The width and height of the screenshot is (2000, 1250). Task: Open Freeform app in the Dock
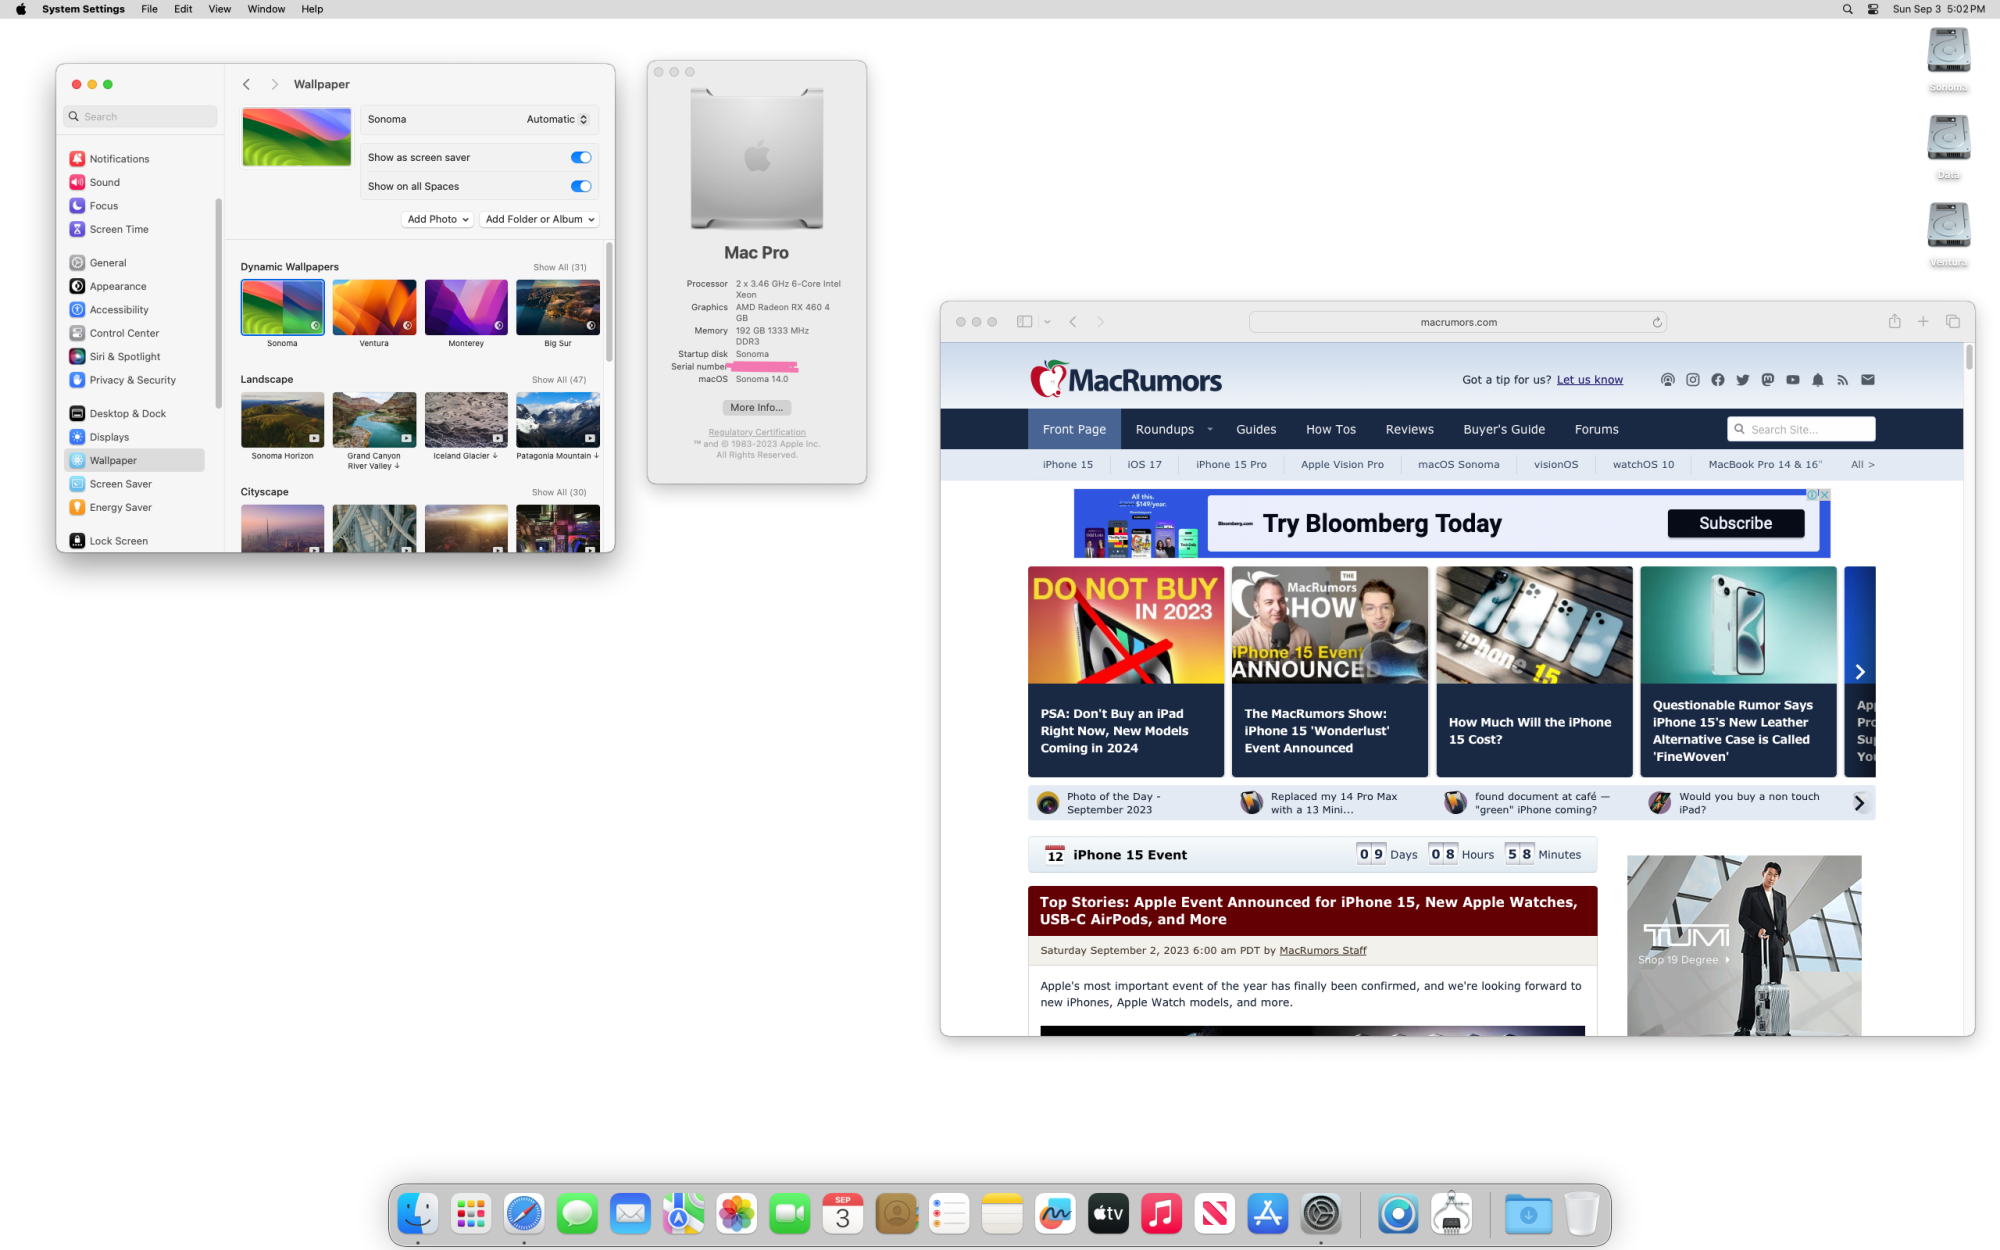click(x=1055, y=1214)
